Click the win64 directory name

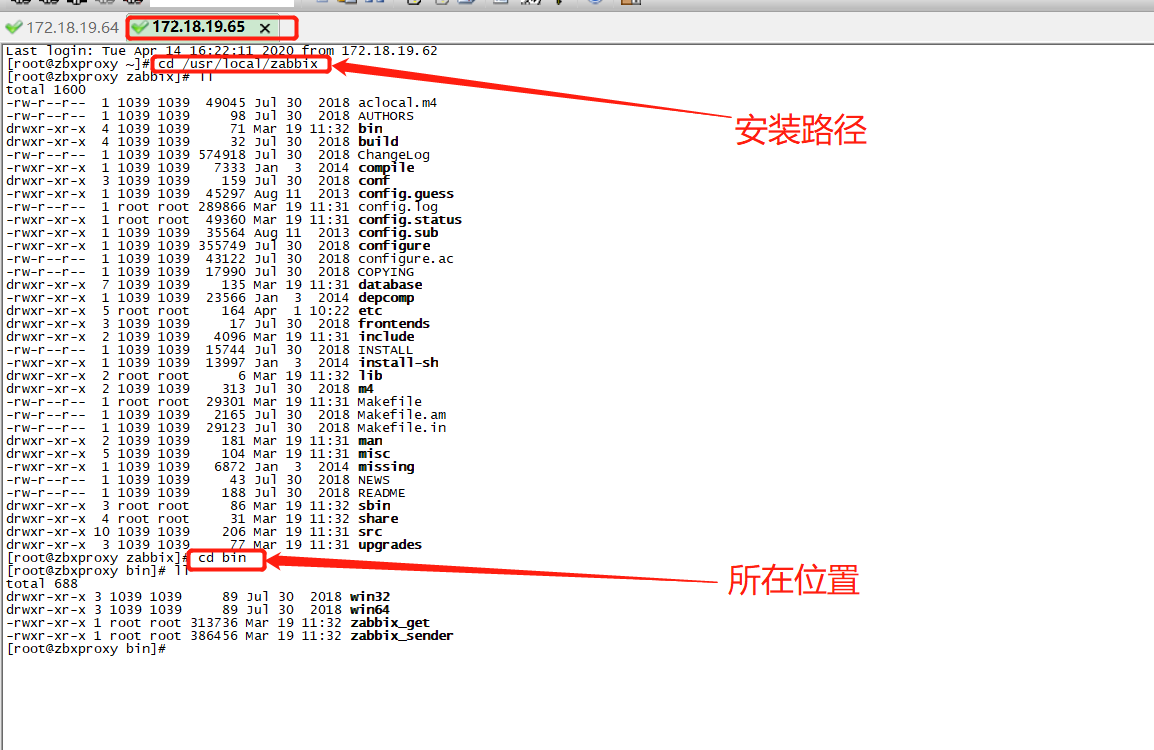click(x=370, y=610)
